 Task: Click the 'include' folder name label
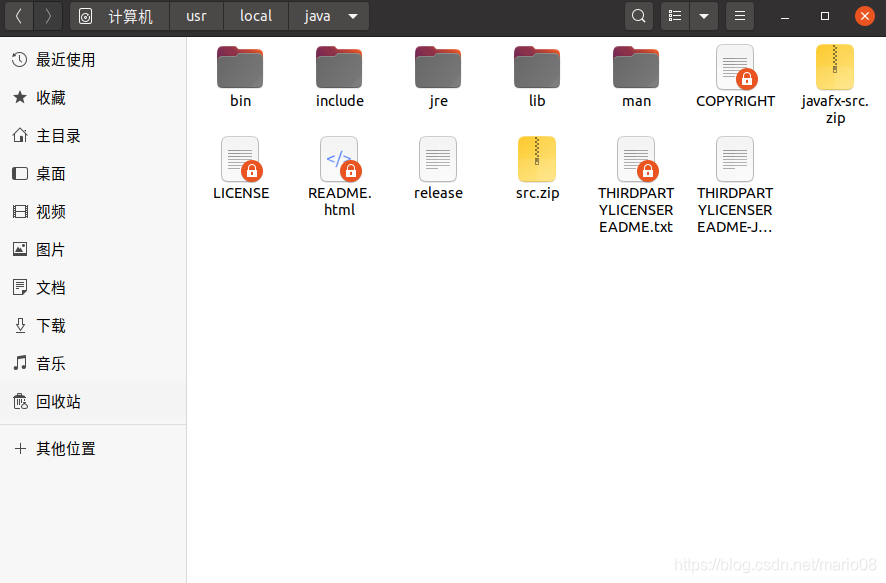coord(340,101)
